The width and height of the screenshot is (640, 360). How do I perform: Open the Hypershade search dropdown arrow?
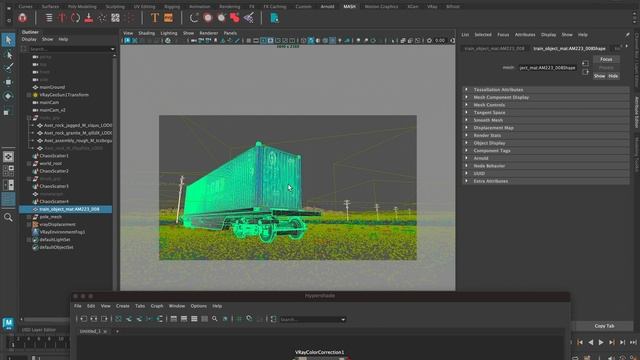click(x=343, y=319)
